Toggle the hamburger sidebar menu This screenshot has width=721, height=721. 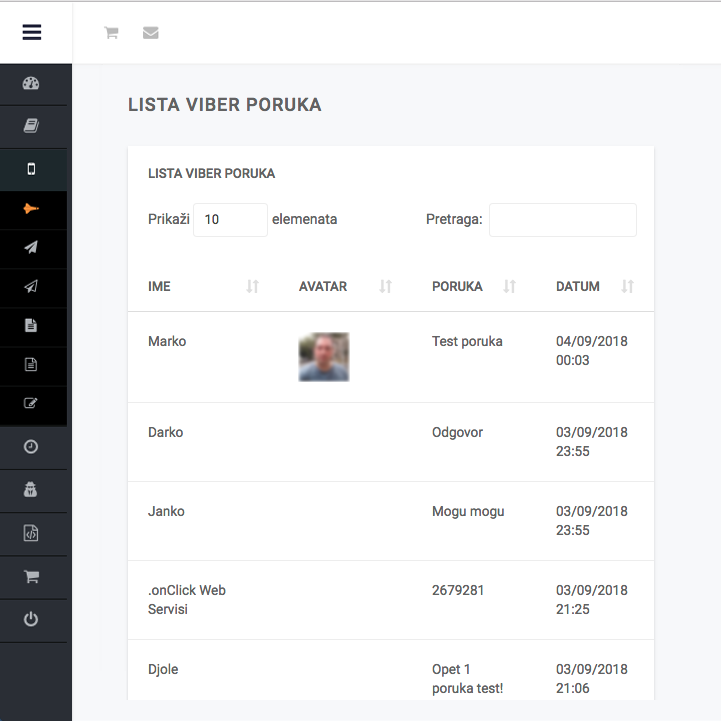pos(32,32)
